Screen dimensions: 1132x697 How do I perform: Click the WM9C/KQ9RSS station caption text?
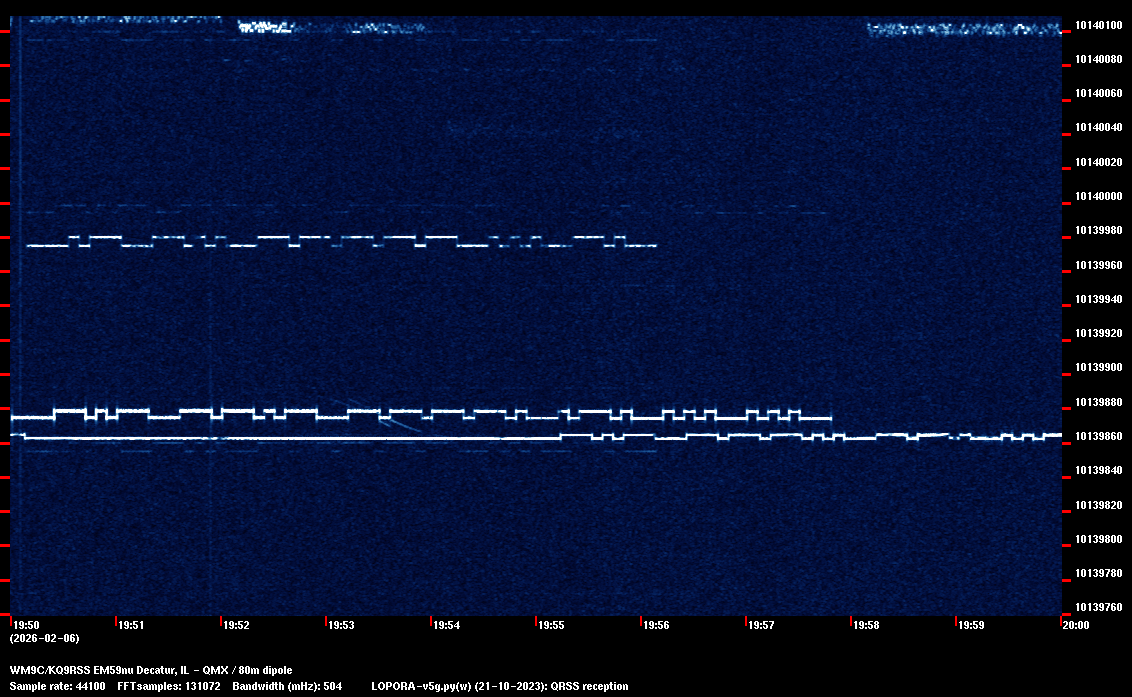pyautogui.click(x=151, y=669)
